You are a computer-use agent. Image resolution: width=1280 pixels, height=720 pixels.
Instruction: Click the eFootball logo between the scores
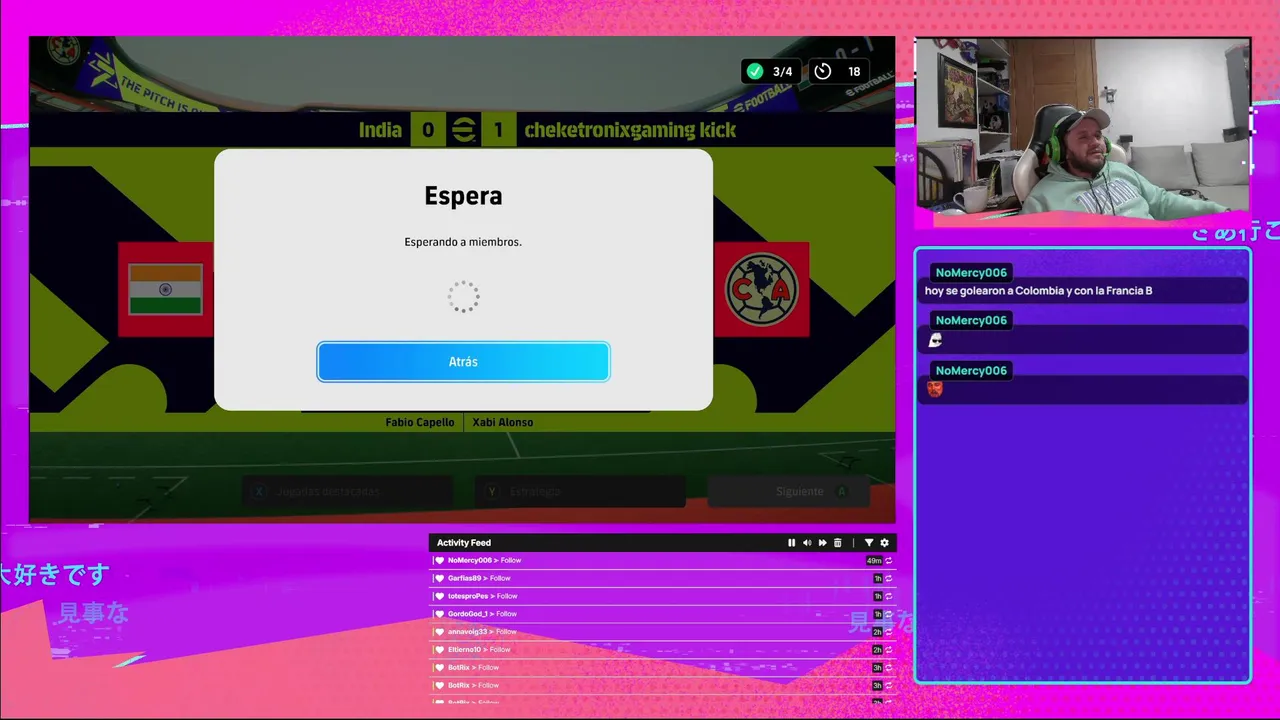pos(463,130)
